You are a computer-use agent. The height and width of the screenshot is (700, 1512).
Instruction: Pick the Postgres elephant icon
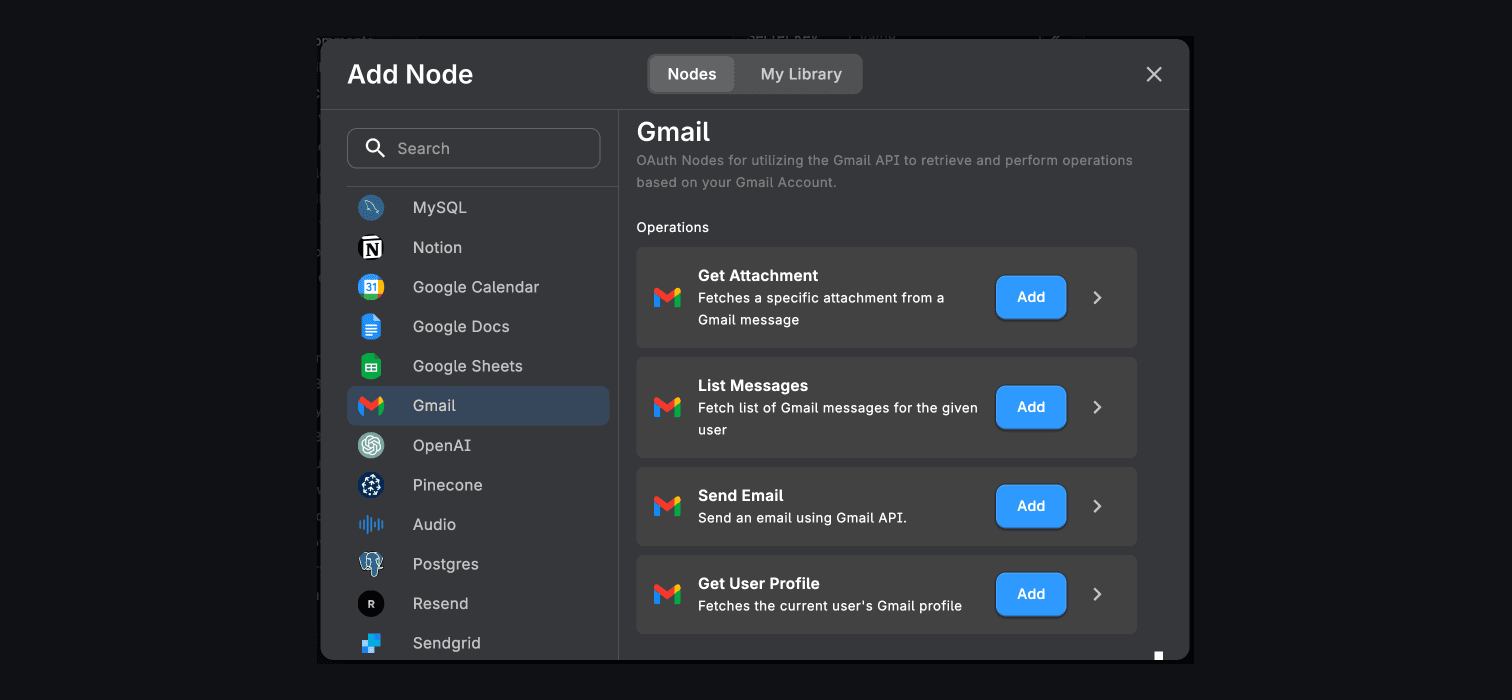point(371,564)
